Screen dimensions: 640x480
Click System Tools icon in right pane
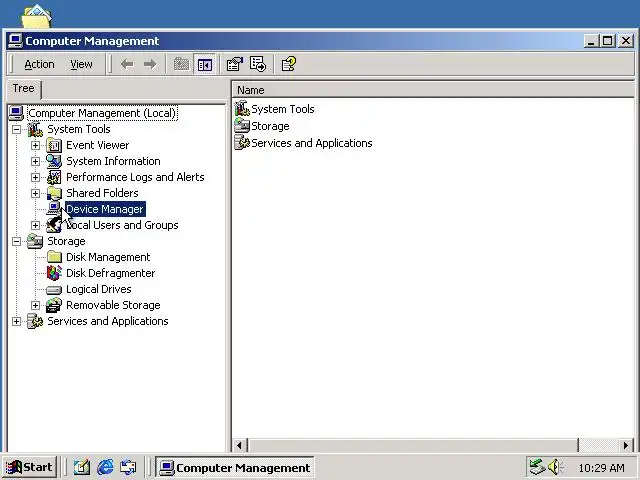(x=242, y=109)
